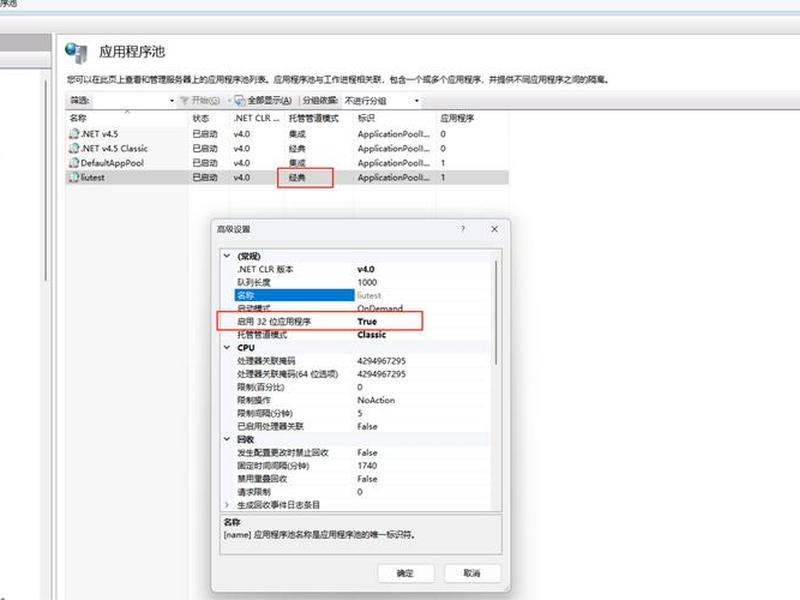
Task: Sort by the .NET CLR column header
Action: click(x=256, y=118)
